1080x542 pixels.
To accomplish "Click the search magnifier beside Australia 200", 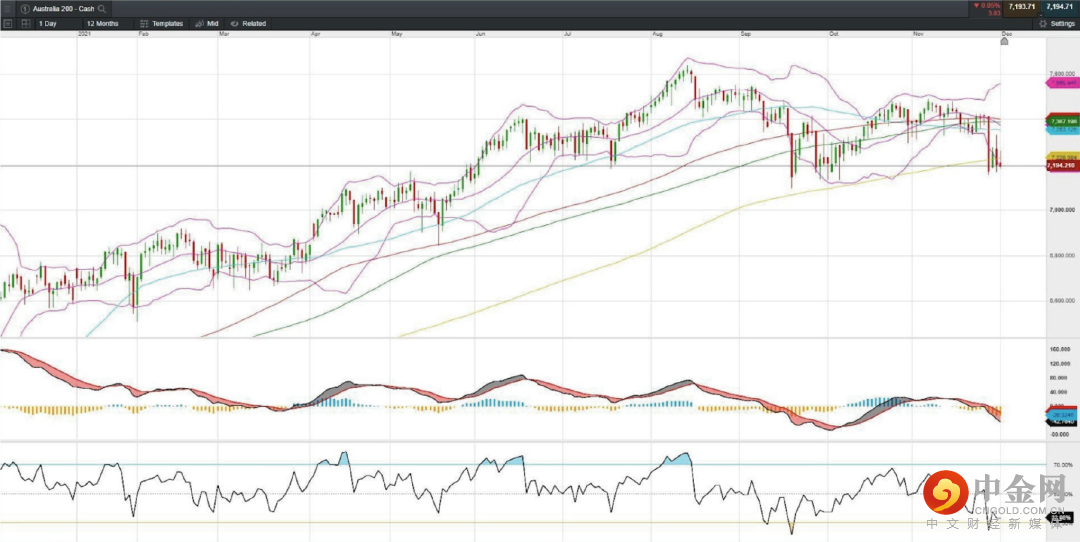I will [x=102, y=8].
